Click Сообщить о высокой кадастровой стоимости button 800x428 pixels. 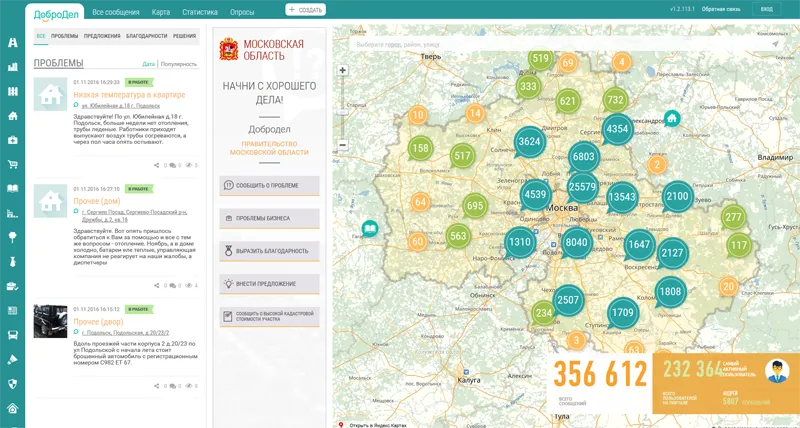[x=269, y=316]
